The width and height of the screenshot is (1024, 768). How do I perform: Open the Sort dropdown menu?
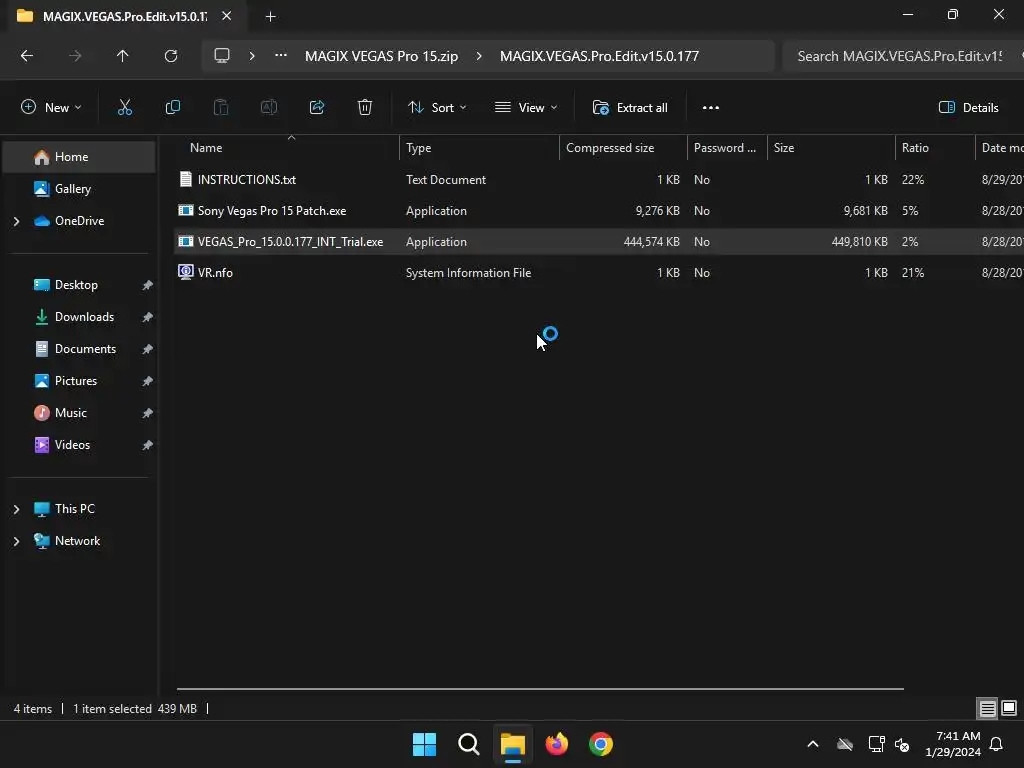click(x=437, y=108)
